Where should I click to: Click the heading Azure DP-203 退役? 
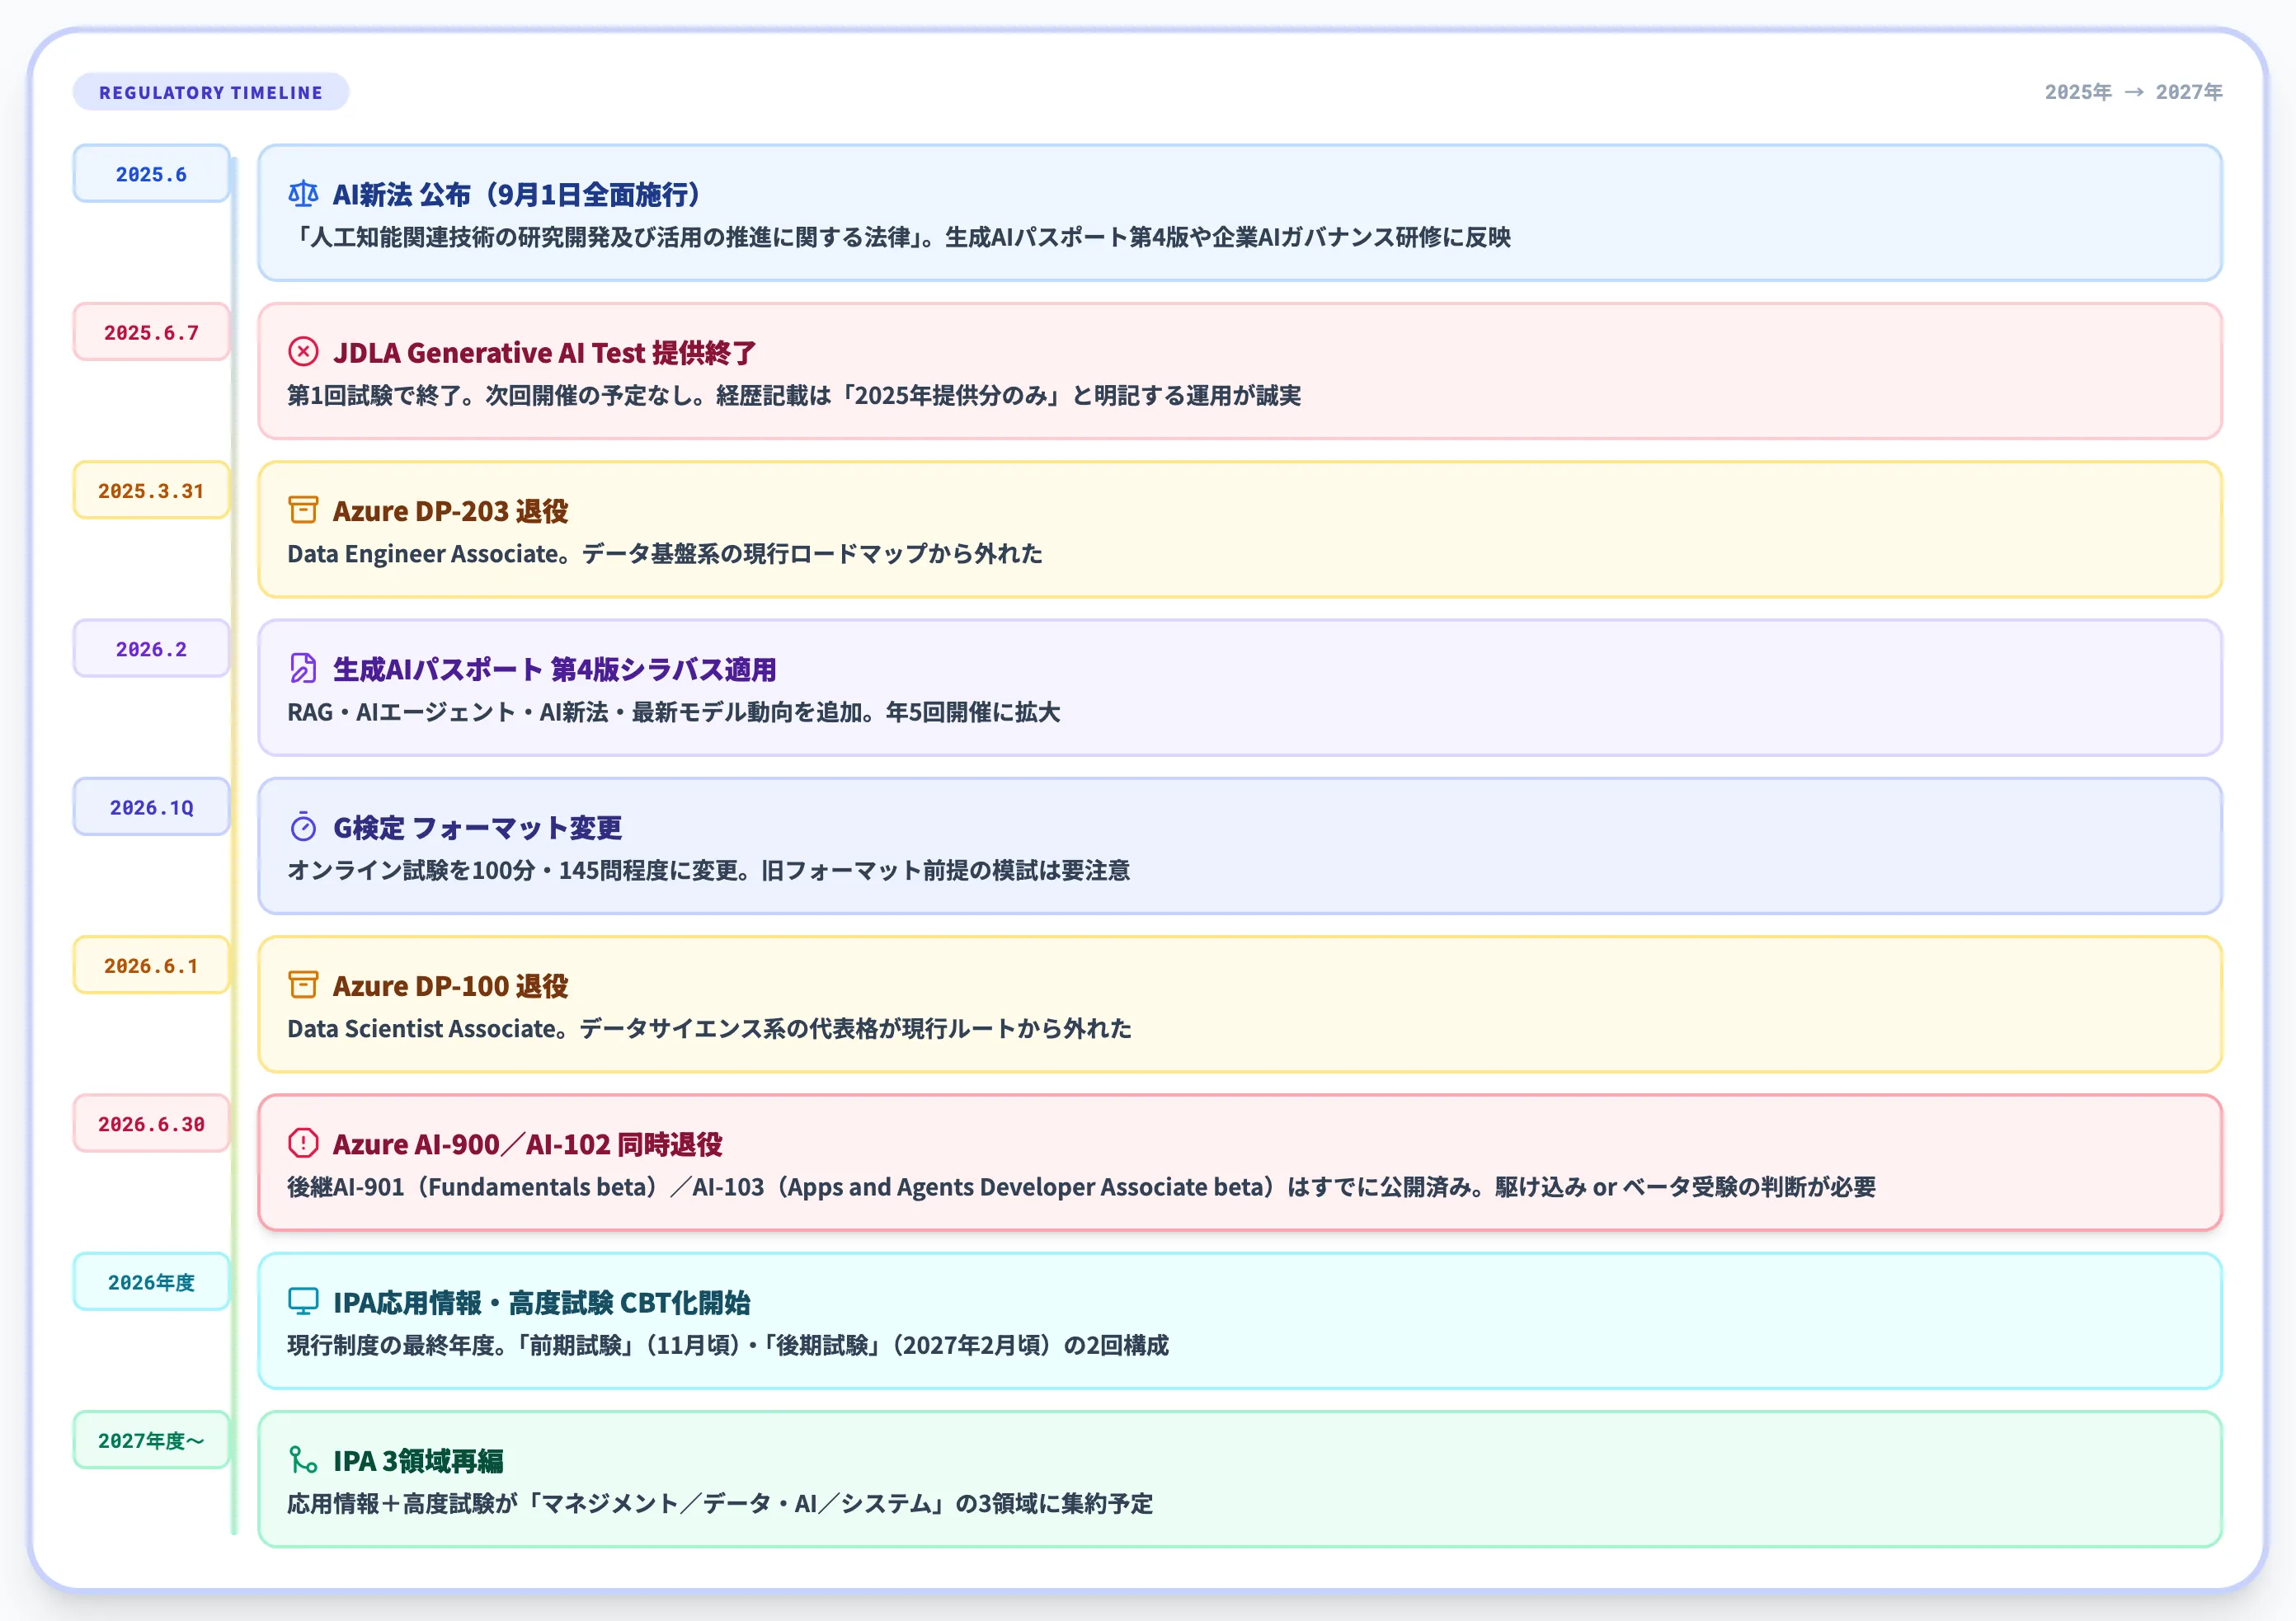point(450,511)
